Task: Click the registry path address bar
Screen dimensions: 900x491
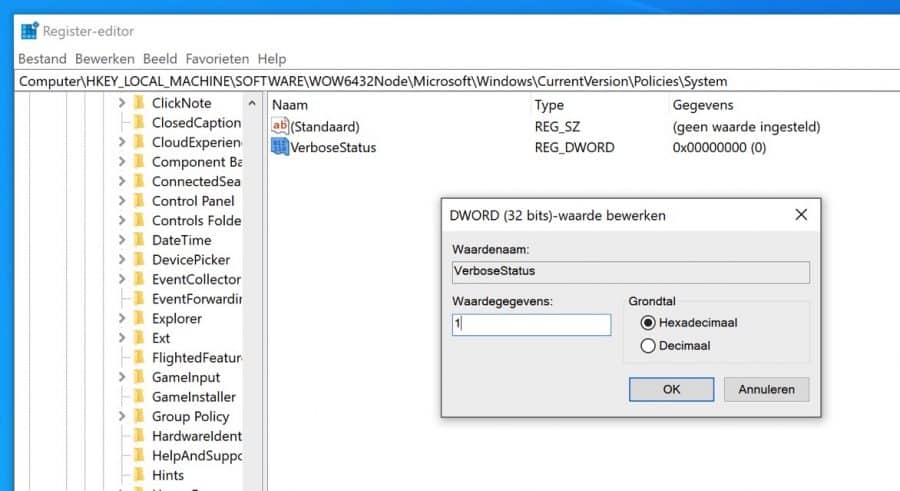Action: click(457, 81)
